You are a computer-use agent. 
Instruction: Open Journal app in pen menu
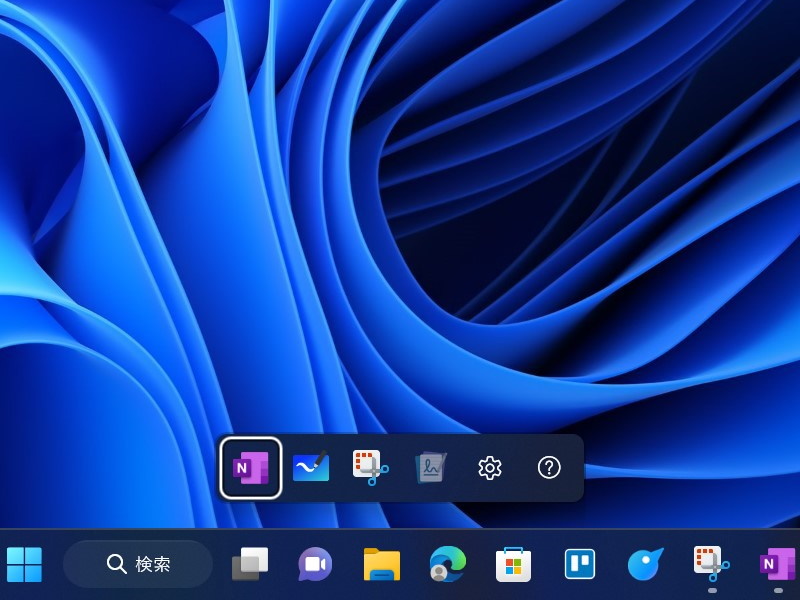(431, 467)
